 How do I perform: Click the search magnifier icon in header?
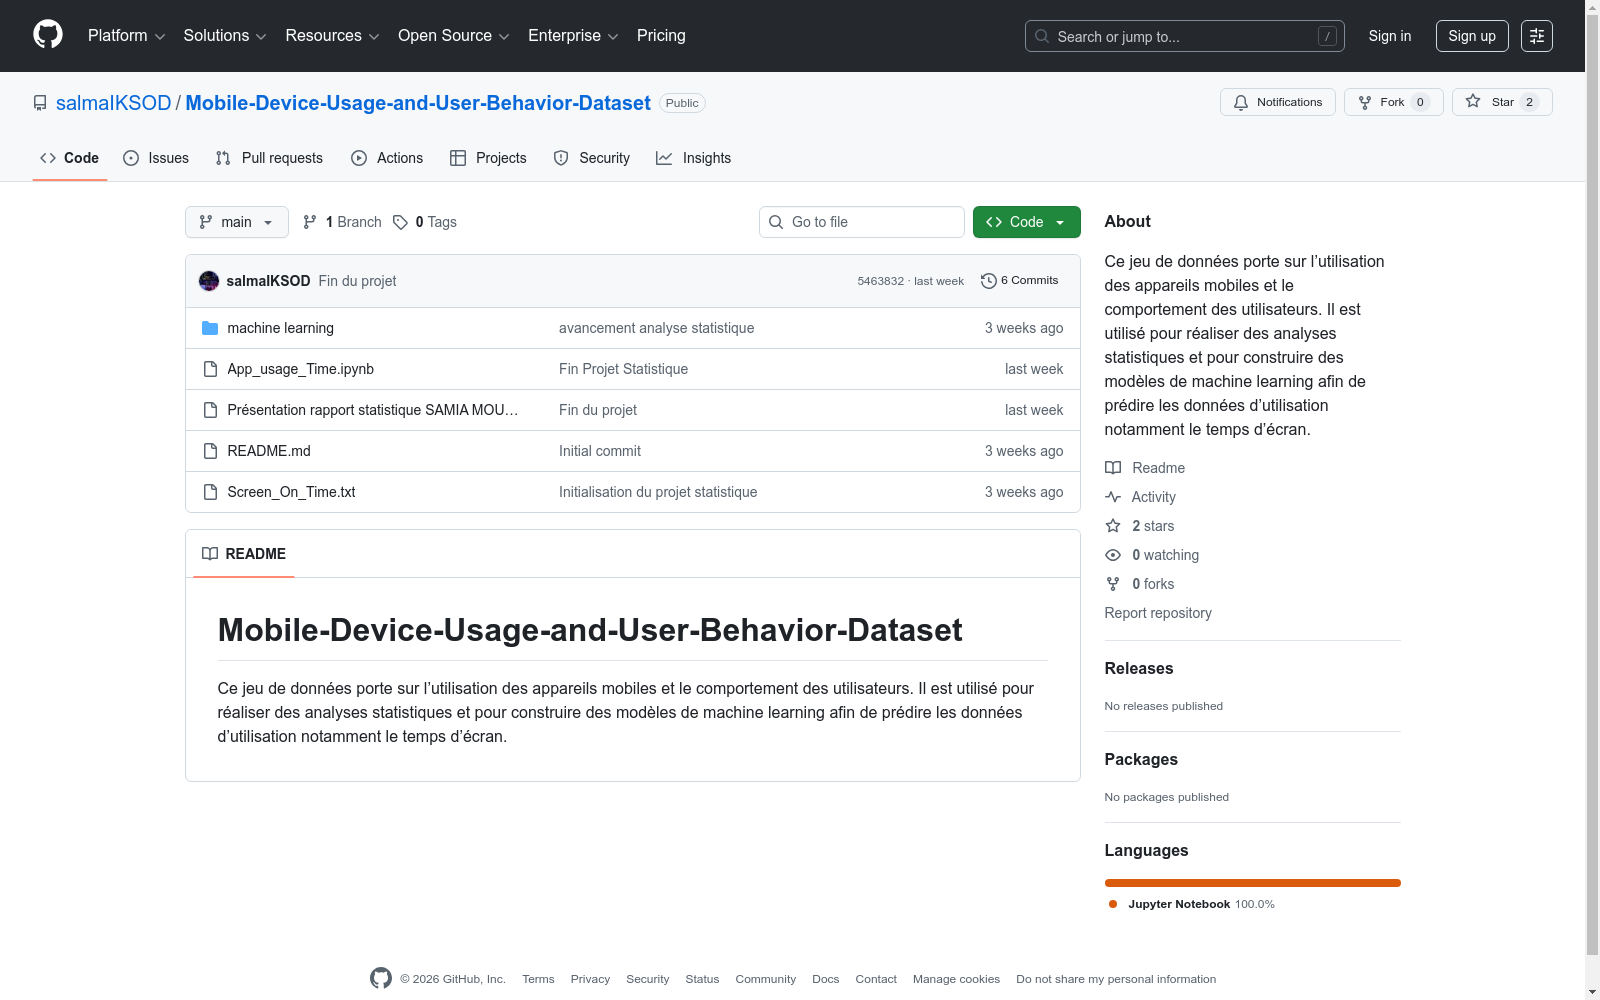(1042, 36)
